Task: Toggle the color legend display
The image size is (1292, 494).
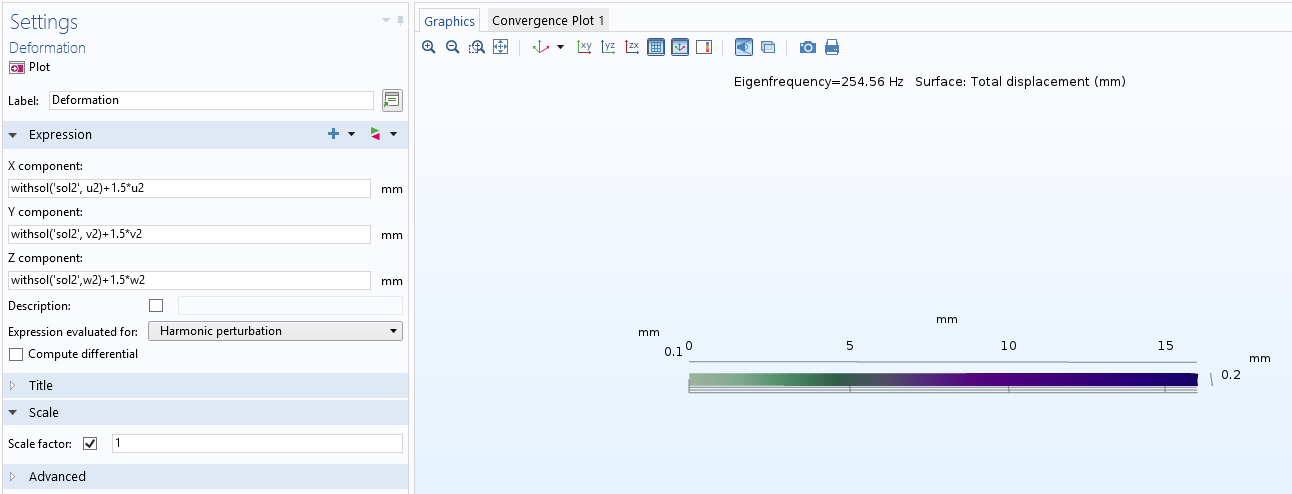Action: pyautogui.click(x=704, y=47)
